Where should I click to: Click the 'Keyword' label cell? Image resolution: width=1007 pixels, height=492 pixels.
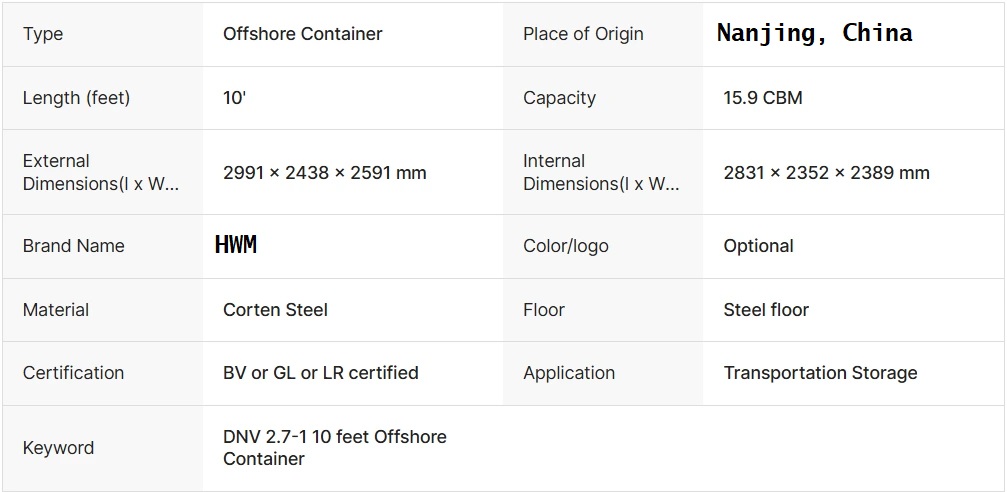[58, 448]
